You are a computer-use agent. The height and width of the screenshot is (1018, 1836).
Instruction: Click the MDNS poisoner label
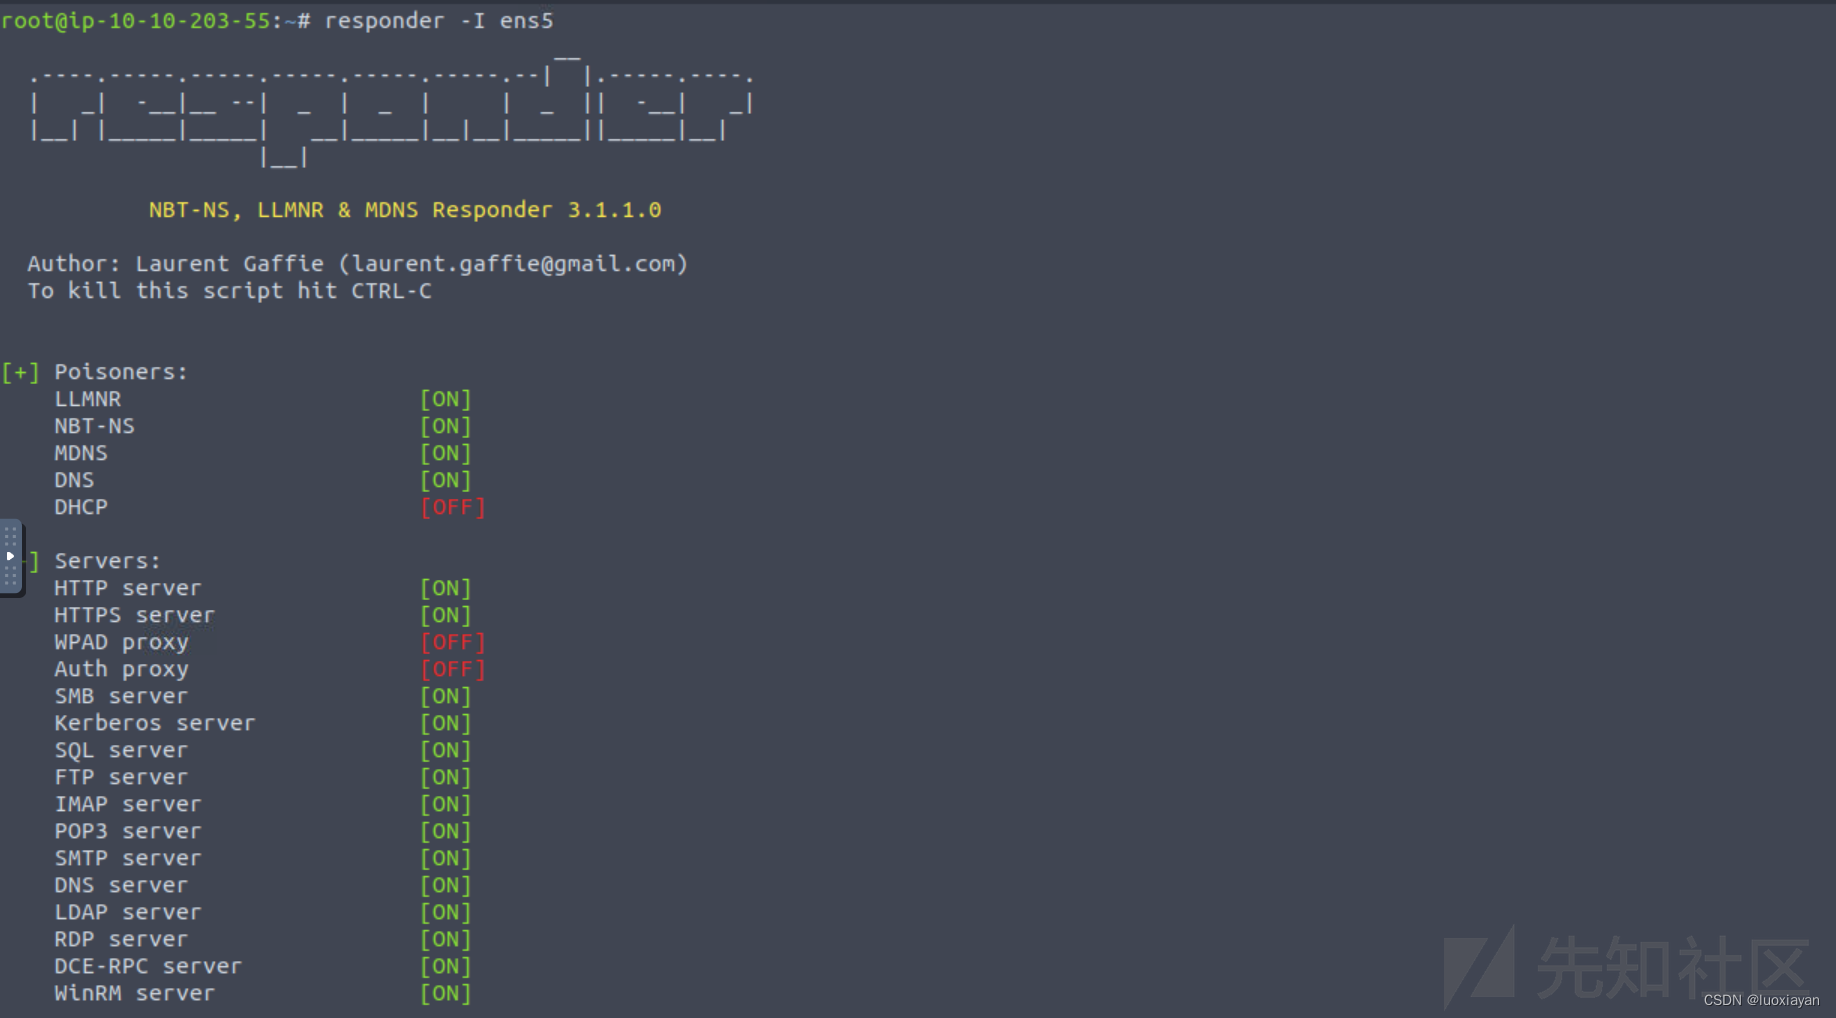pyautogui.click(x=81, y=453)
